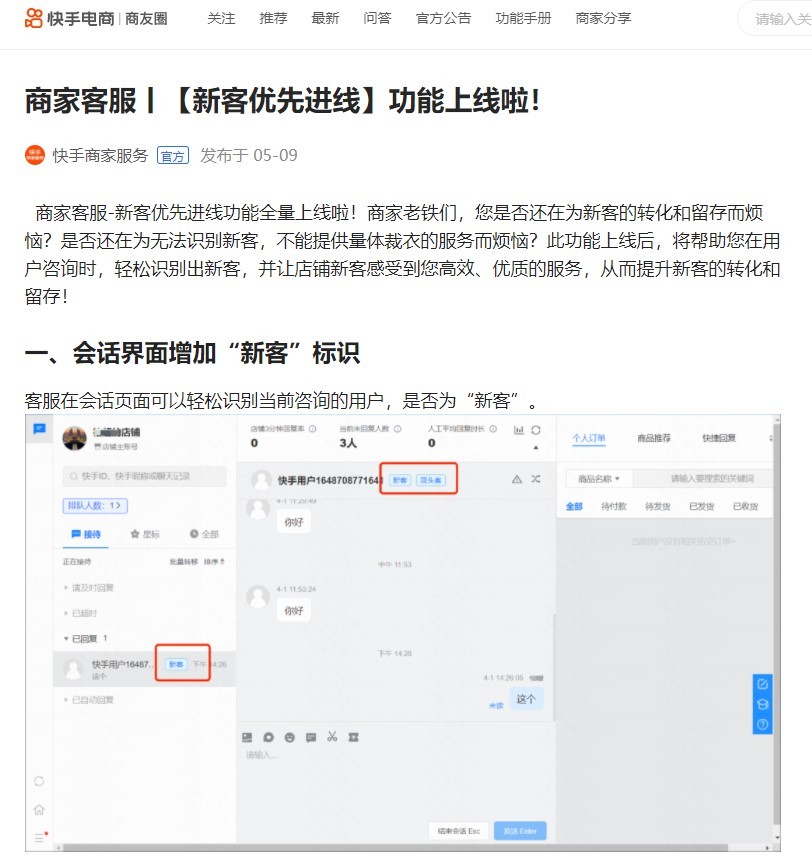Open the 最新 tab in navigation
The image size is (812, 857).
(x=325, y=19)
